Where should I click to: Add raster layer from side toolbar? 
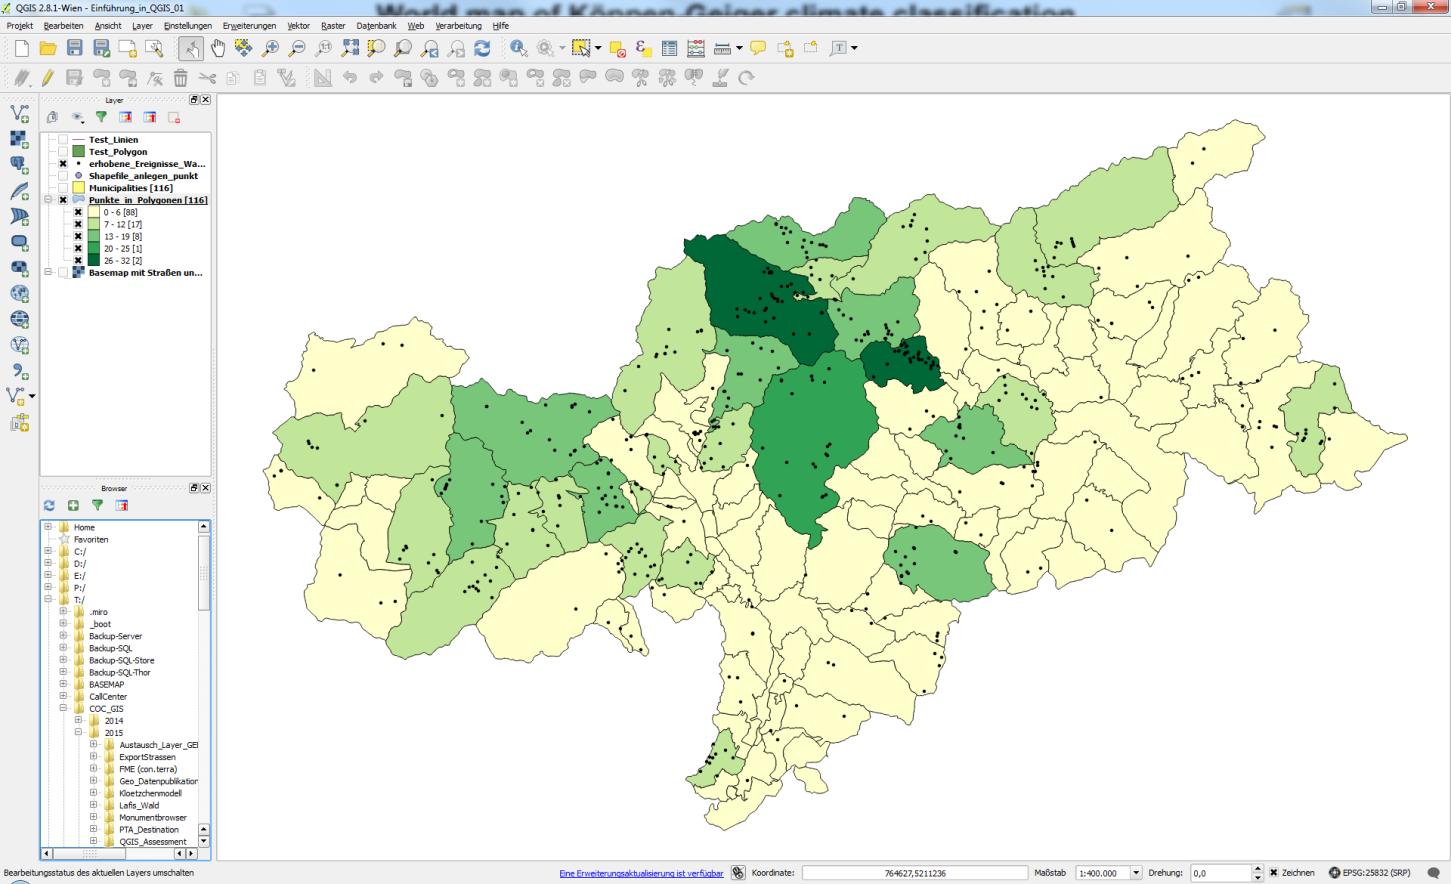click(x=19, y=140)
